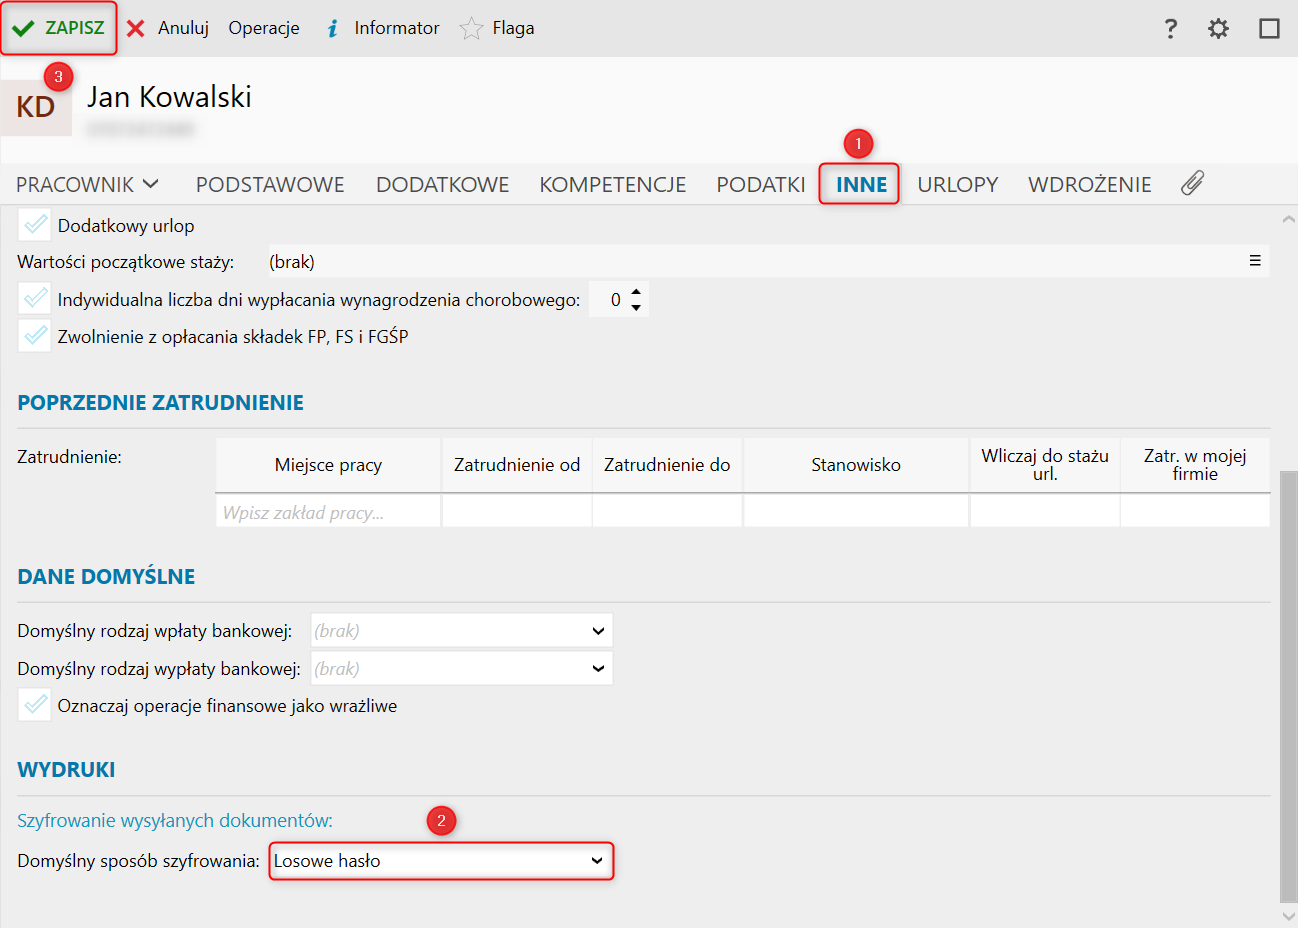
Task: Expand the Pracownik dropdown chevron
Action: click(x=151, y=184)
